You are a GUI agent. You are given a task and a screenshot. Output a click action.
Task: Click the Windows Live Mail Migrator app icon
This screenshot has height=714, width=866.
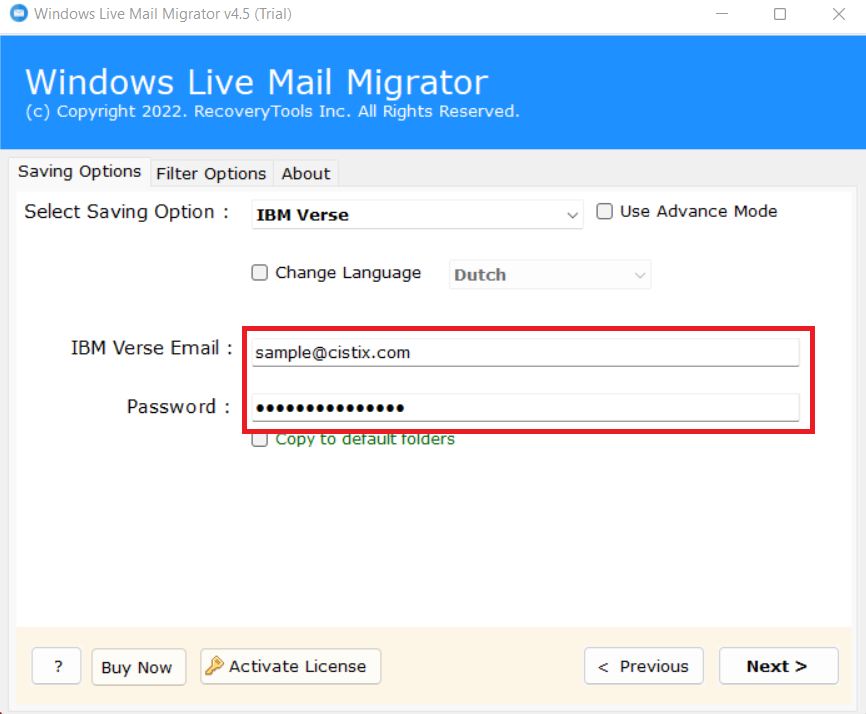19,13
